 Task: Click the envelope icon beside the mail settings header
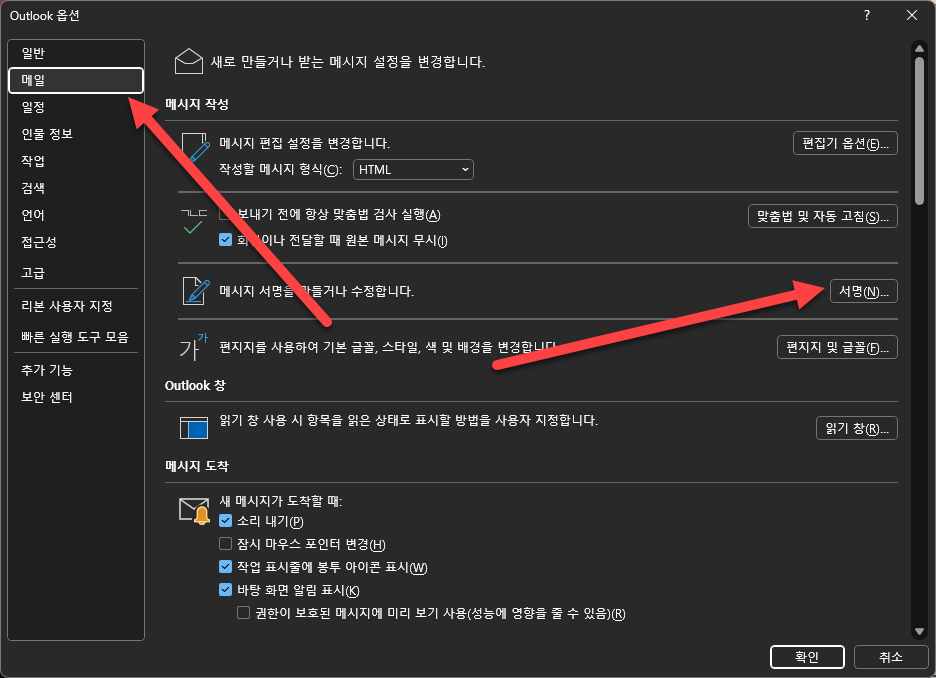click(x=189, y=61)
